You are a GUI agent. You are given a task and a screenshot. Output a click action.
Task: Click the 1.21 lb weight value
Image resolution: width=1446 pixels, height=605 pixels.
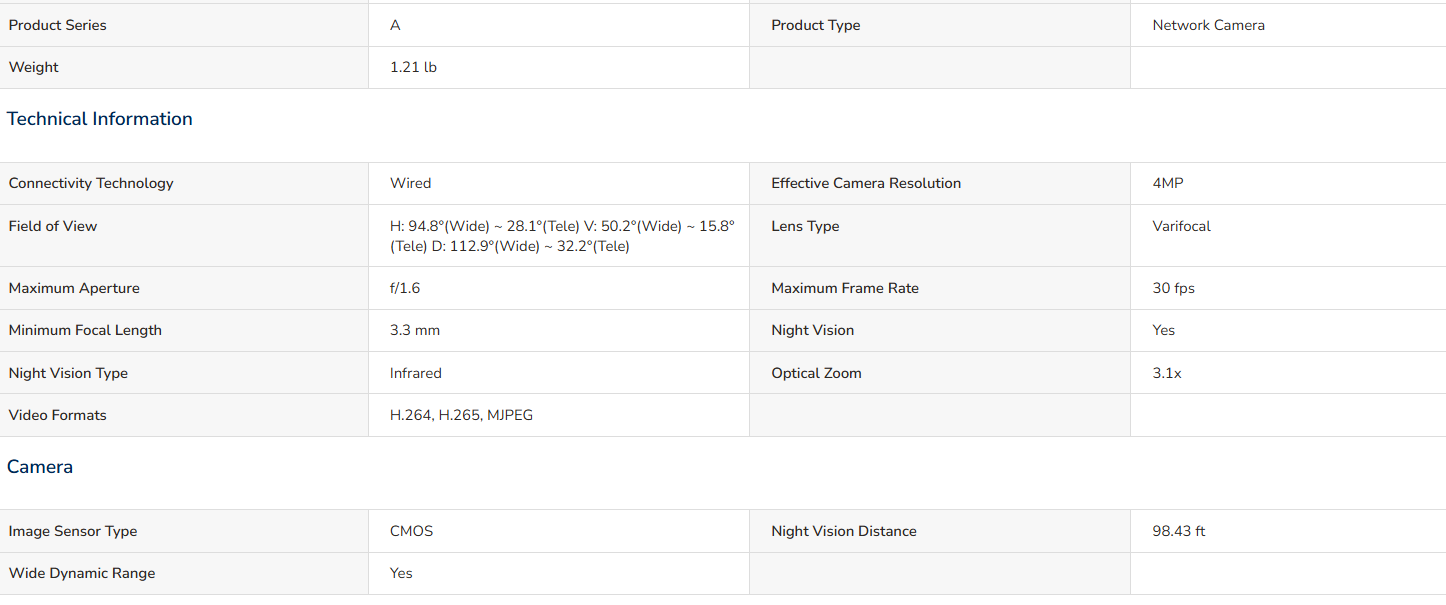tap(413, 67)
